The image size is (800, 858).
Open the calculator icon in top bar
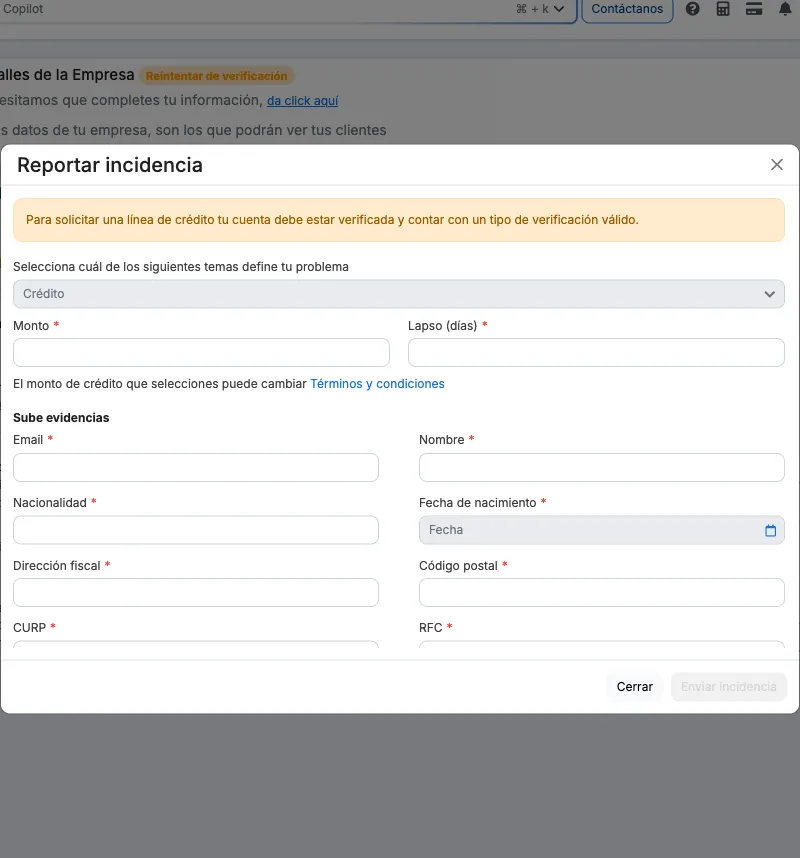click(723, 9)
